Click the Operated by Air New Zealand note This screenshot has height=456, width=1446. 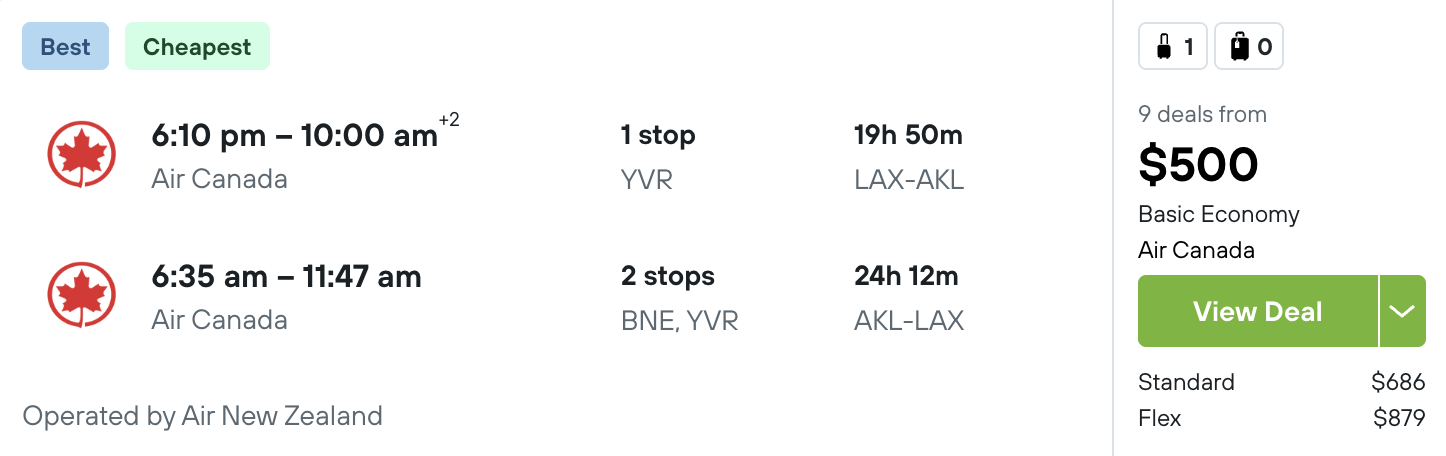[202, 416]
